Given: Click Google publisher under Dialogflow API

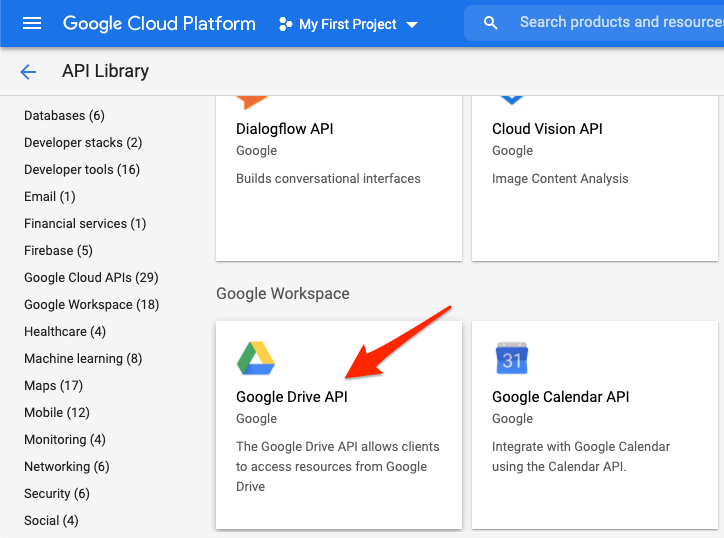Looking at the screenshot, I should (x=256, y=151).
